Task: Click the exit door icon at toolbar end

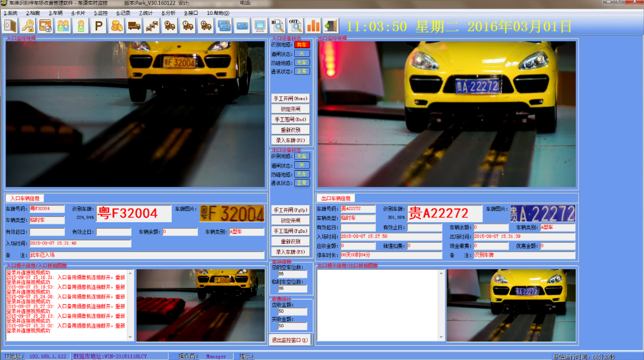Action: pos(331,26)
